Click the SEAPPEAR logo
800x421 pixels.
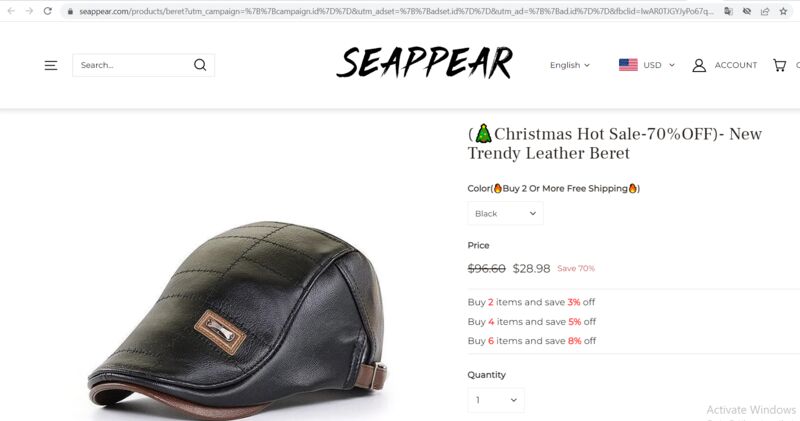(424, 63)
